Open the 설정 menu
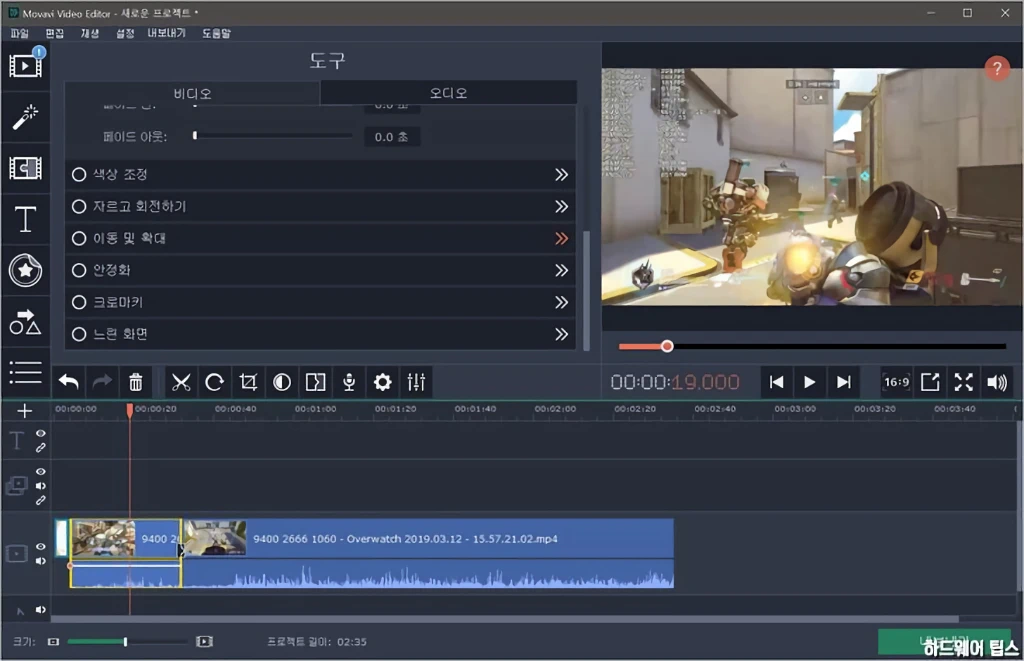This screenshot has width=1024, height=661. 125,33
